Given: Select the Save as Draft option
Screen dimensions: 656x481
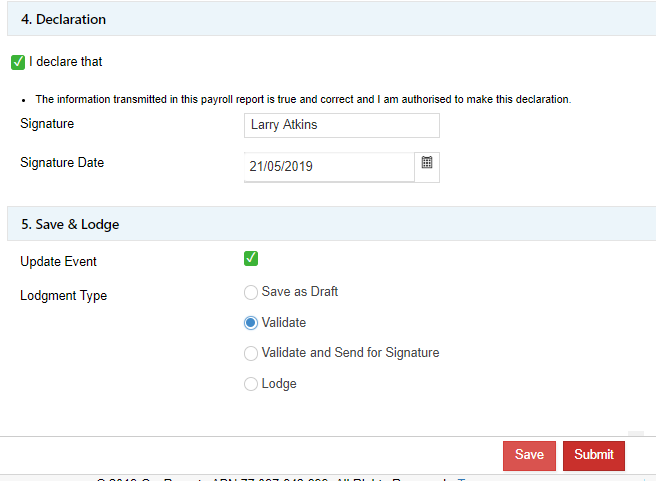Looking at the screenshot, I should (x=251, y=293).
